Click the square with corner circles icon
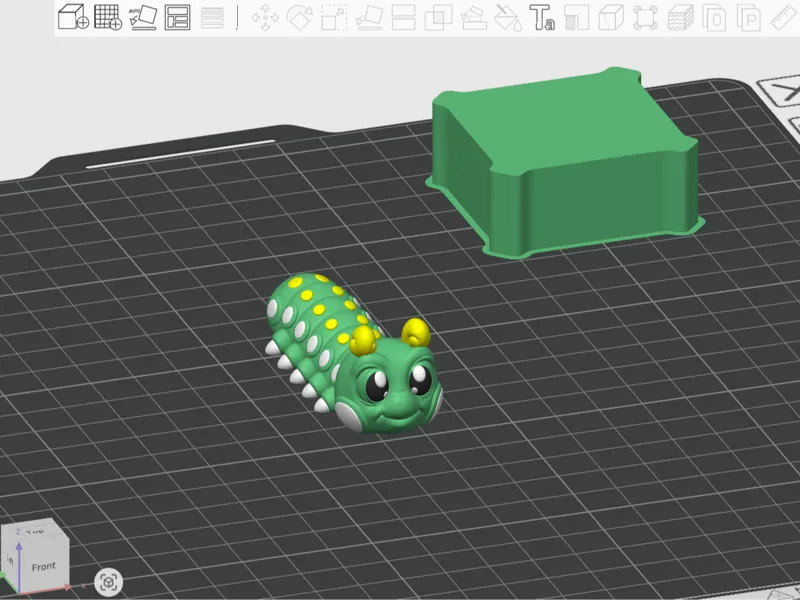Screen dimensions: 800x600 point(645,17)
